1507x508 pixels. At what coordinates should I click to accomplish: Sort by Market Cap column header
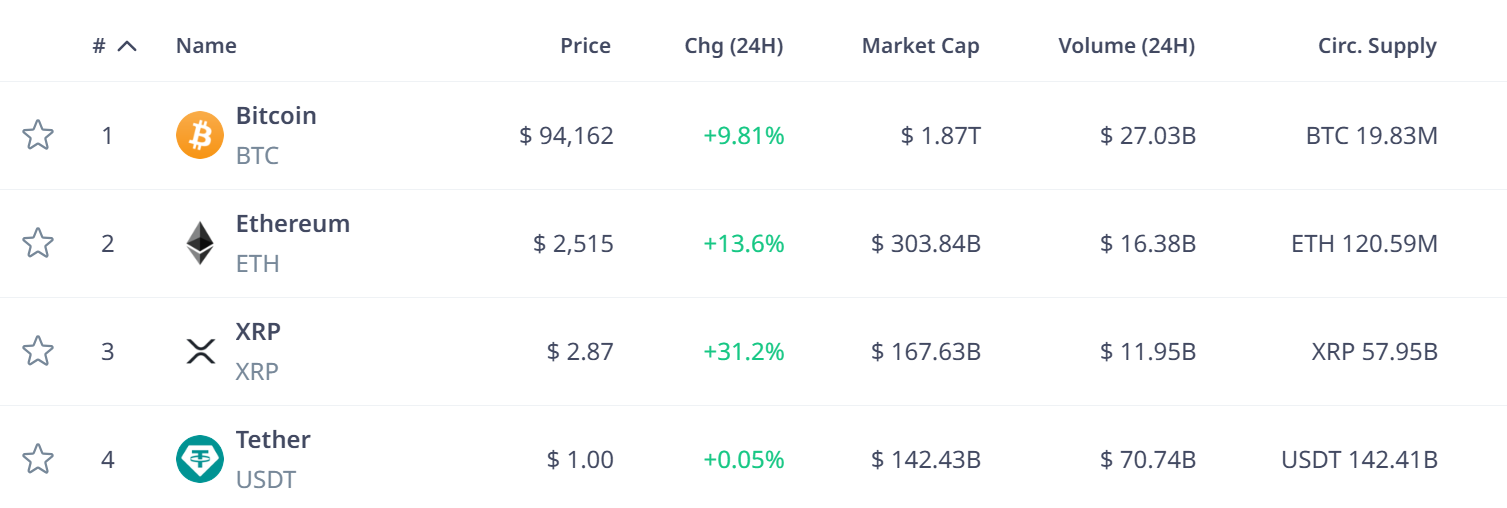pyautogui.click(x=920, y=46)
